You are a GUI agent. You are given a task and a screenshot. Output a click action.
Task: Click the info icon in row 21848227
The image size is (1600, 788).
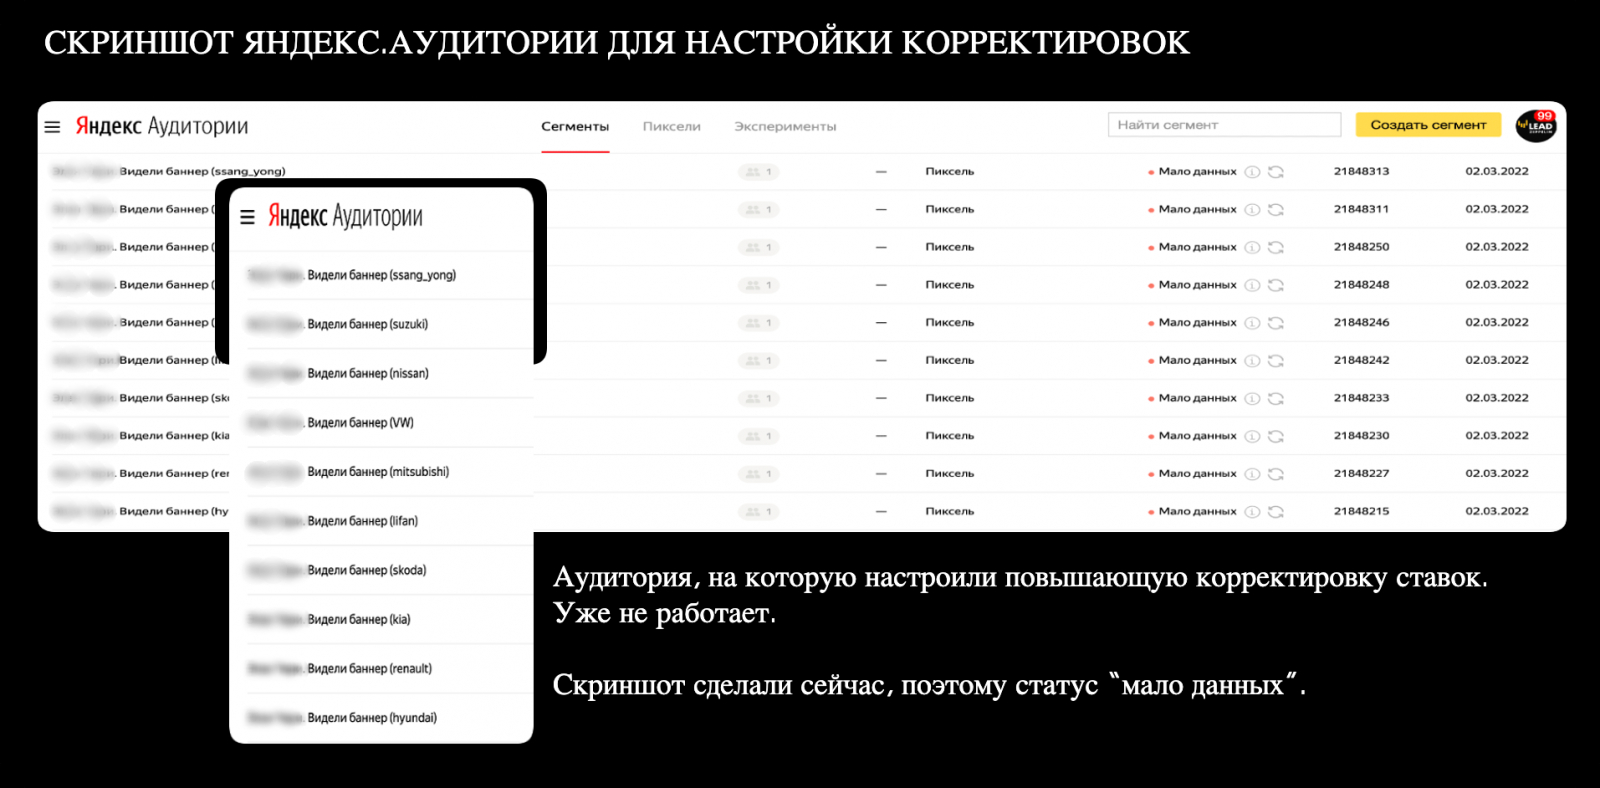(1252, 474)
